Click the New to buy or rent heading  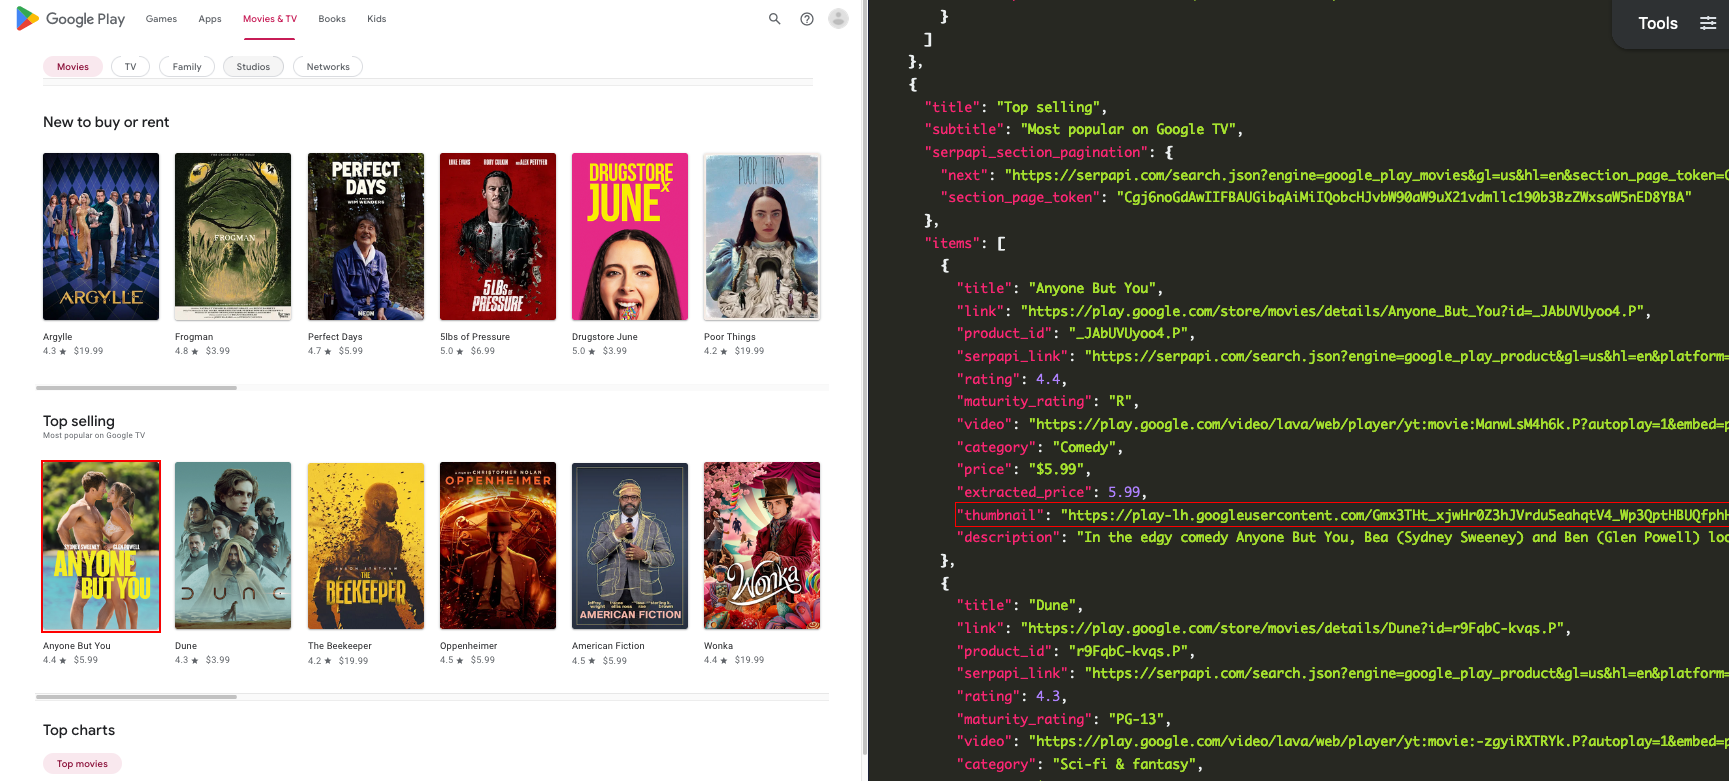click(x=106, y=122)
